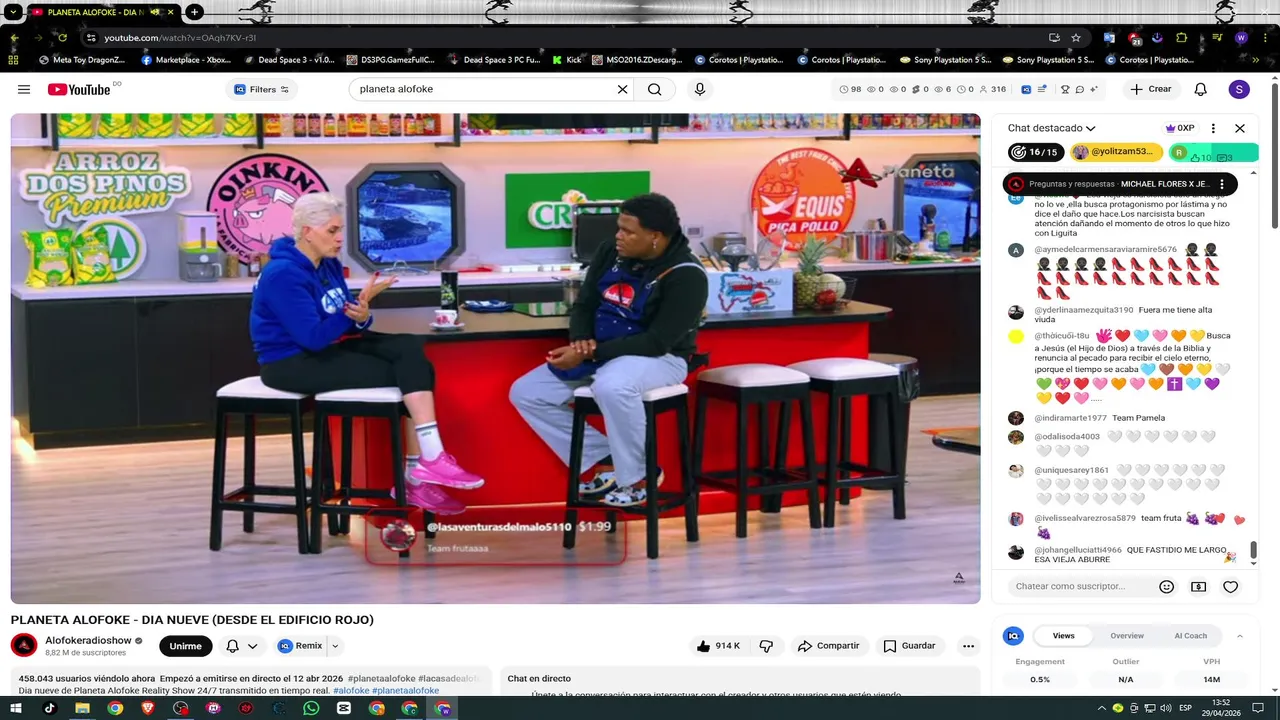
Task: Click the vidIQ logo in stats panel
Action: pyautogui.click(x=1014, y=636)
